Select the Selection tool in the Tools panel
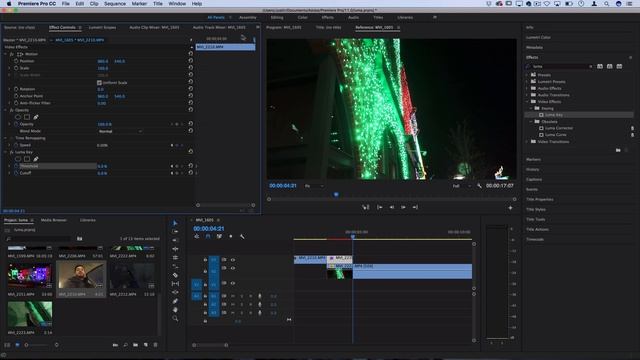The width and height of the screenshot is (640, 360). point(175,223)
